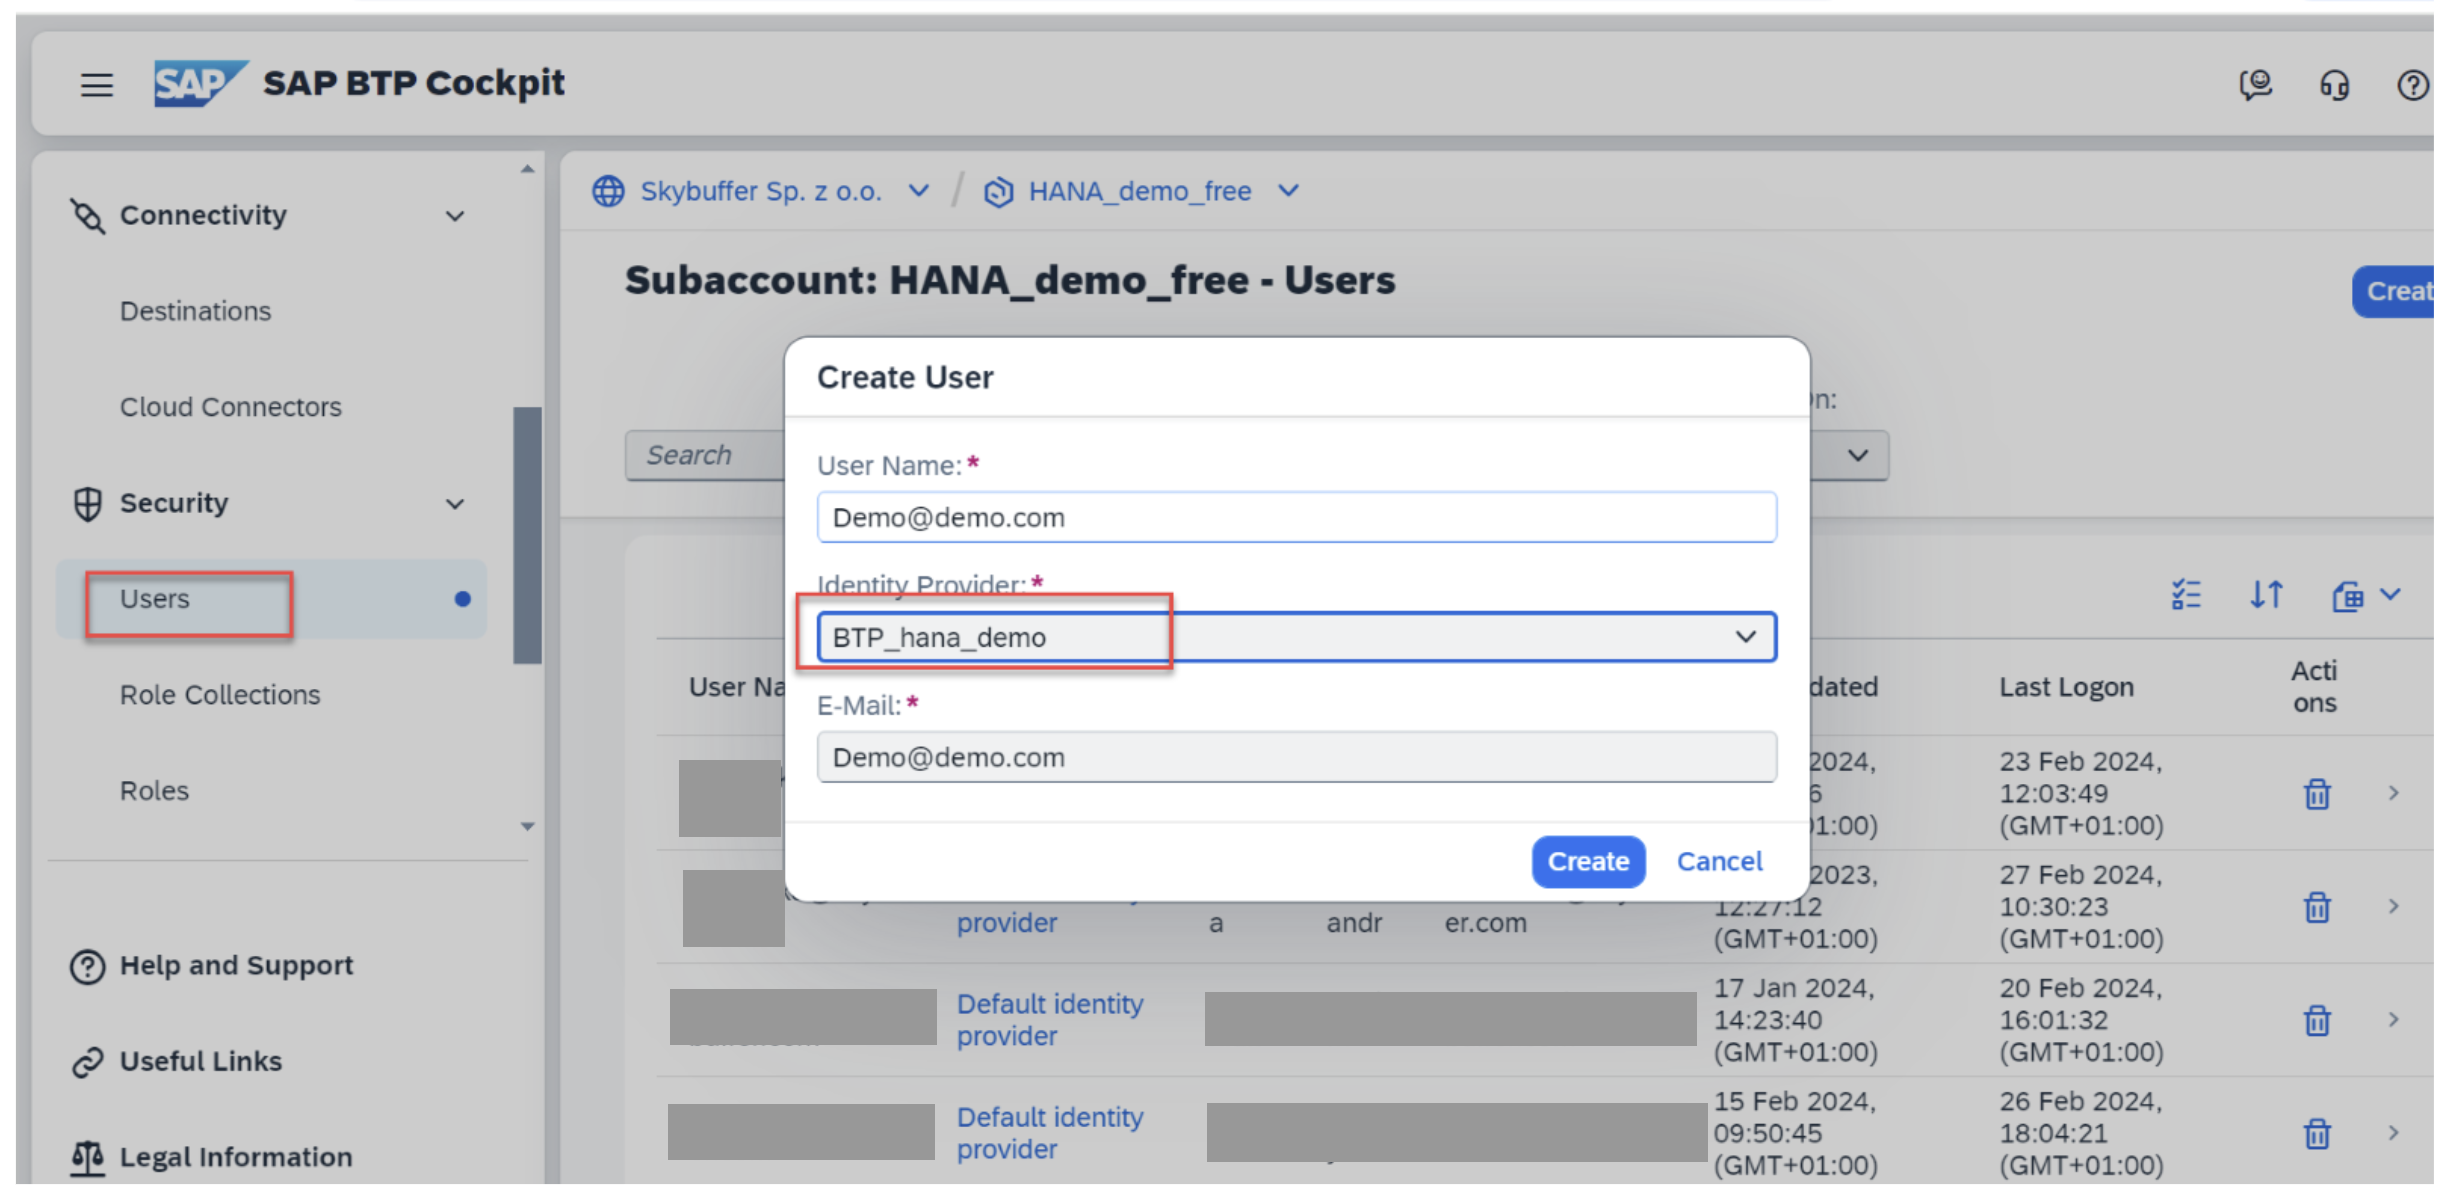Open Useful Links menu item
Image resolution: width=2441 pixels, height=1198 pixels.
pyautogui.click(x=201, y=1062)
